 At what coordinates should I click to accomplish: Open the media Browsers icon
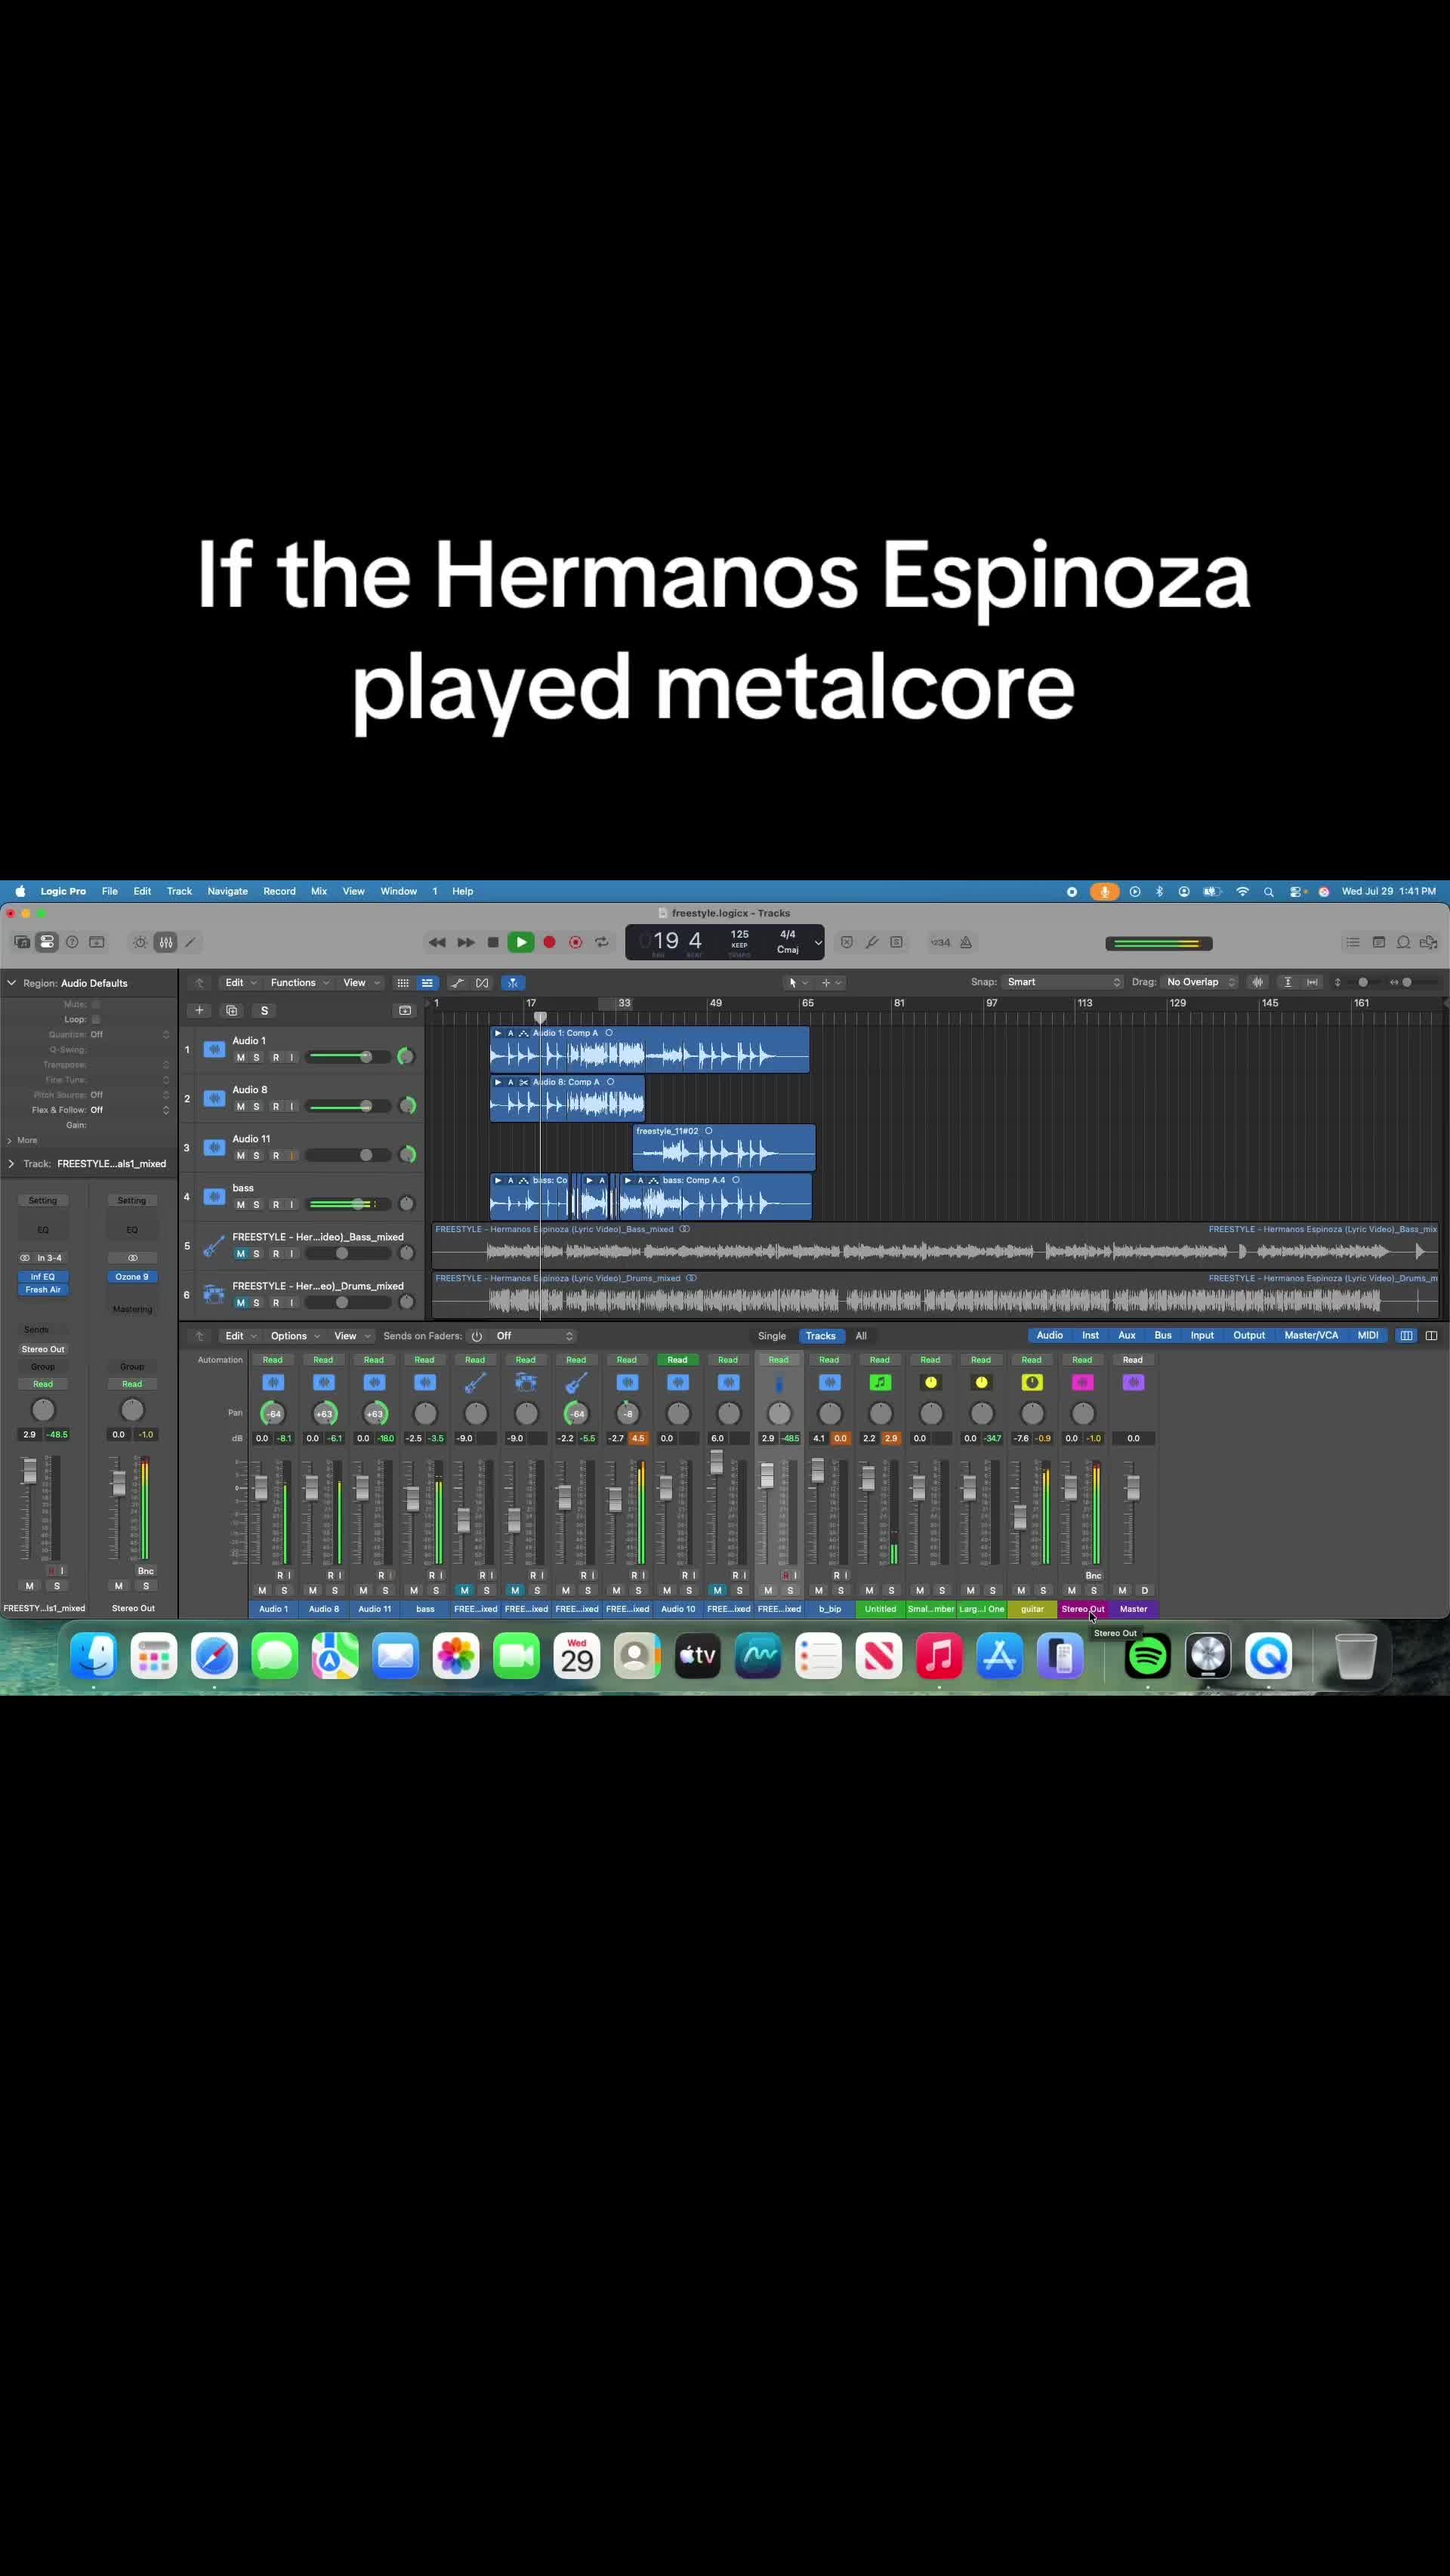[x=1429, y=942]
